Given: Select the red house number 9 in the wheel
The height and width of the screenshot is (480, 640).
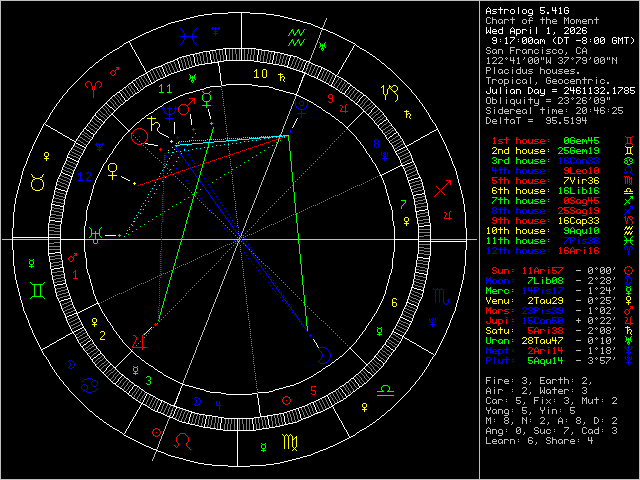Looking at the screenshot, I should [x=331, y=98].
